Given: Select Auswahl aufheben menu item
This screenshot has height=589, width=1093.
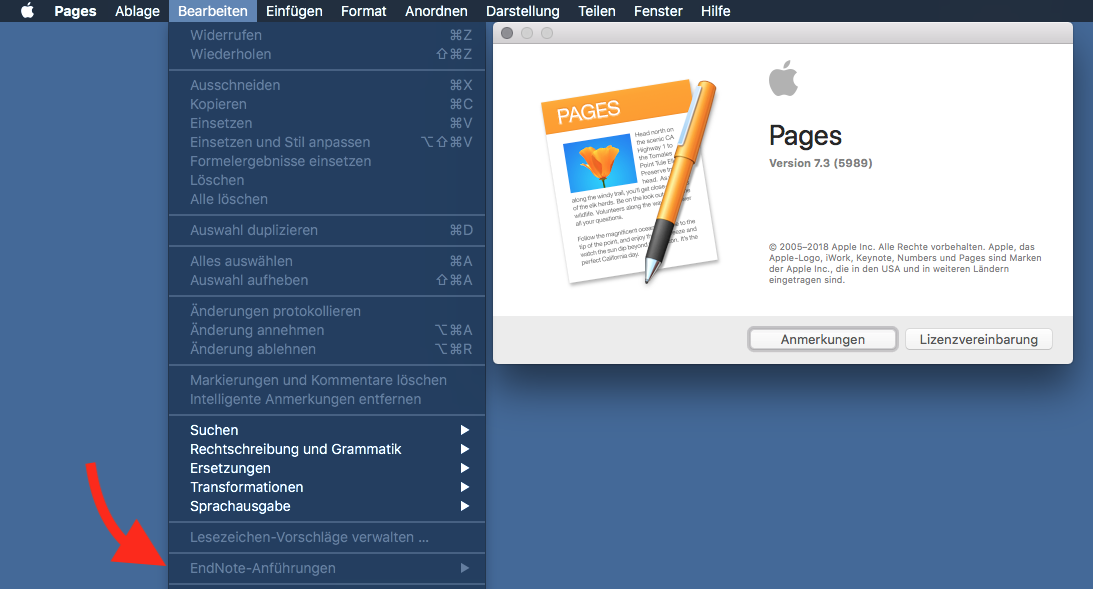Looking at the screenshot, I should click(327, 280).
